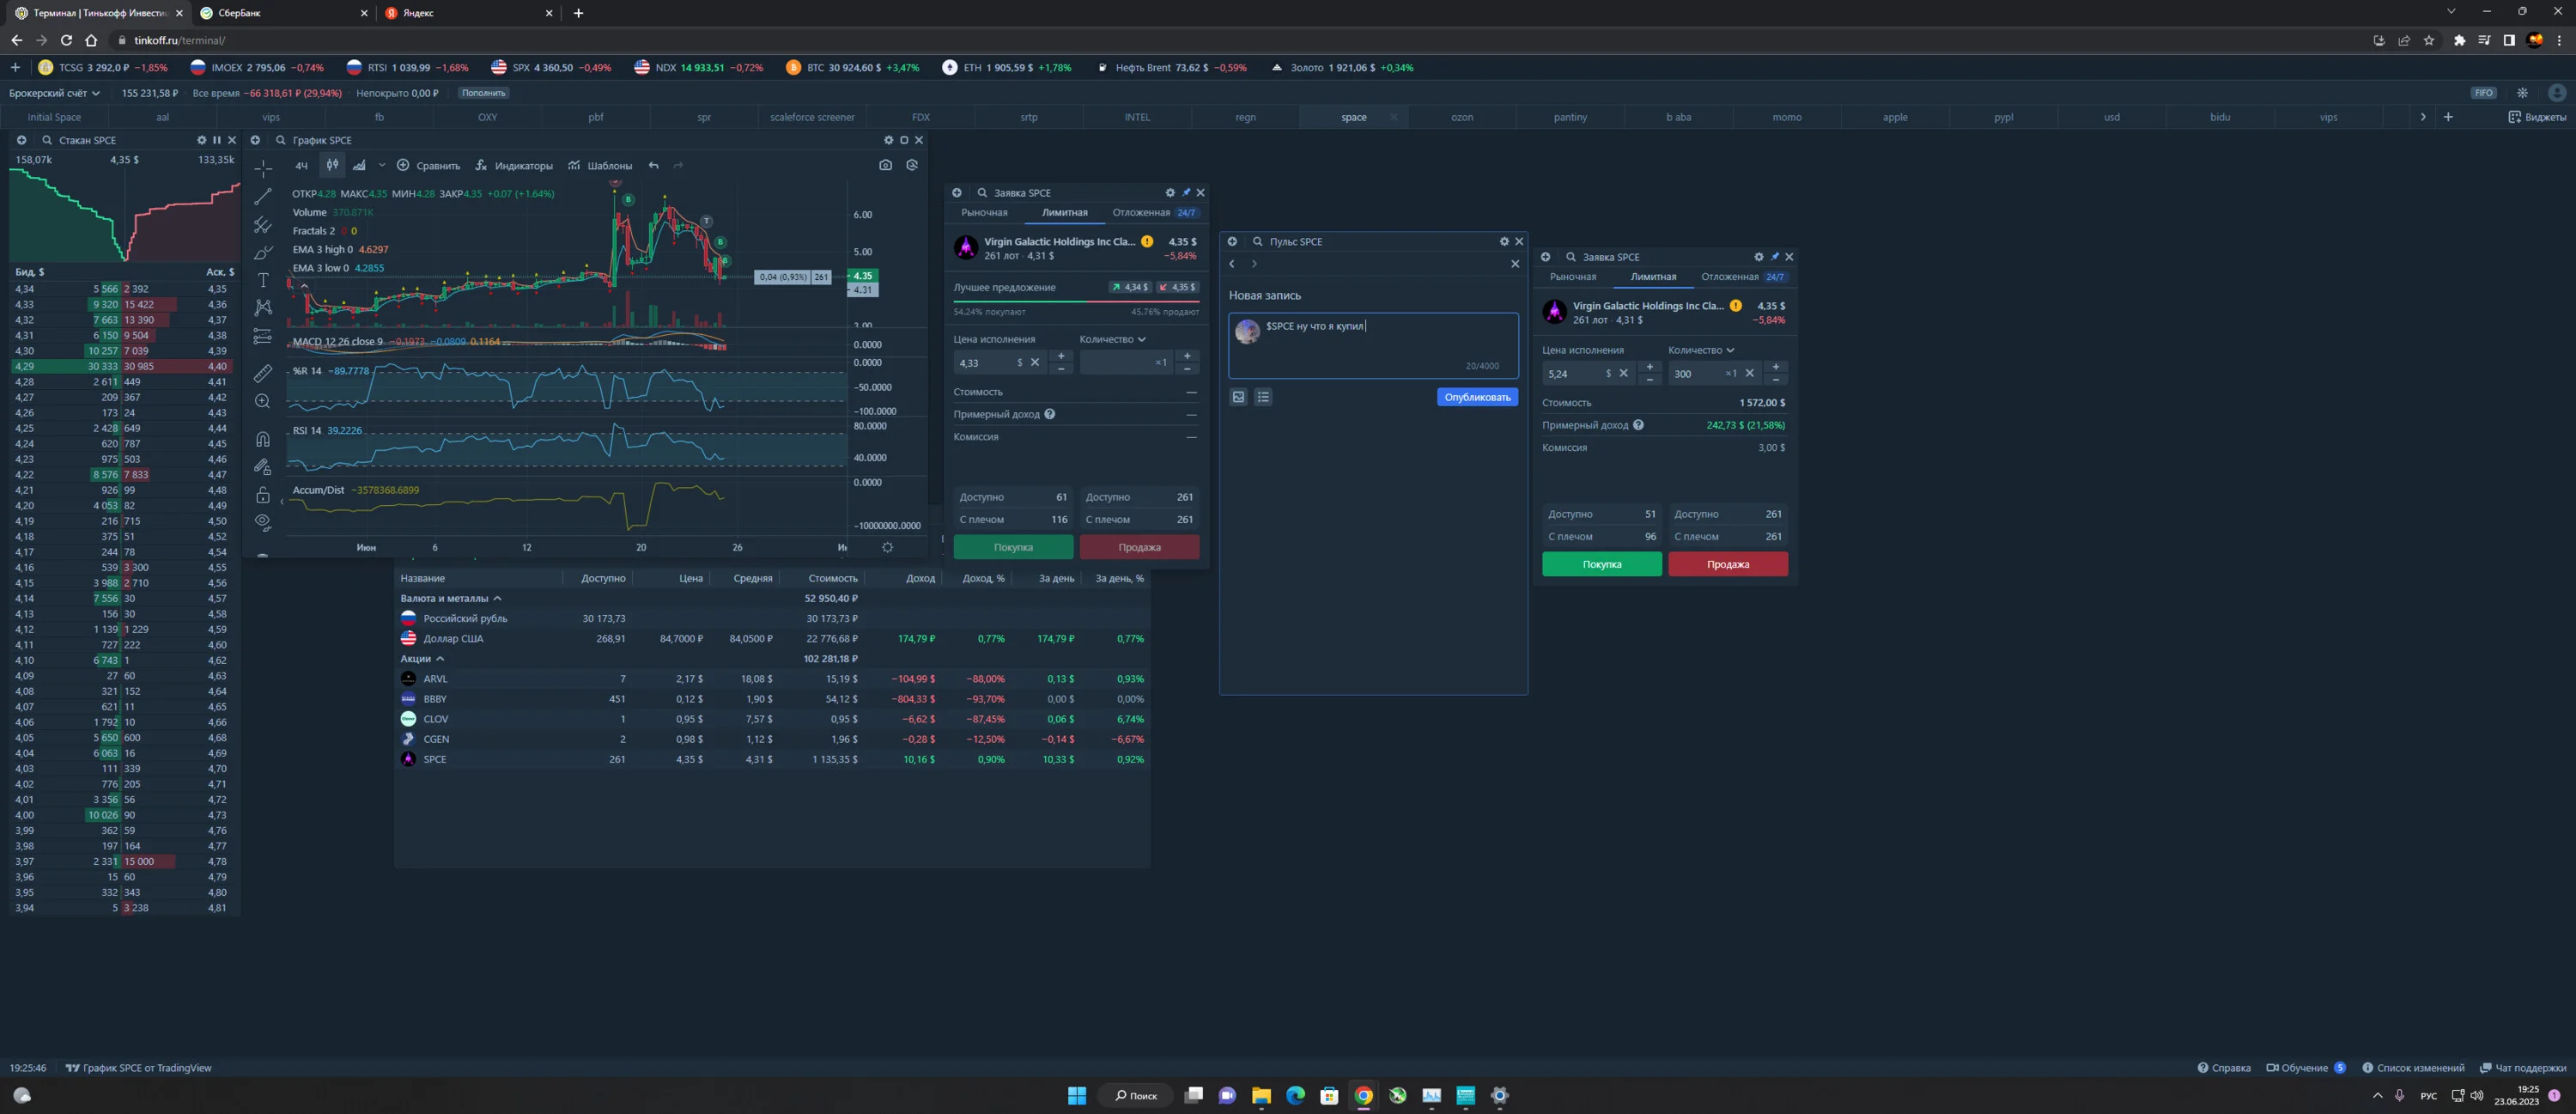Screen dimensions: 2576x1114
Task: Collapse the Акции section
Action: tap(422, 659)
